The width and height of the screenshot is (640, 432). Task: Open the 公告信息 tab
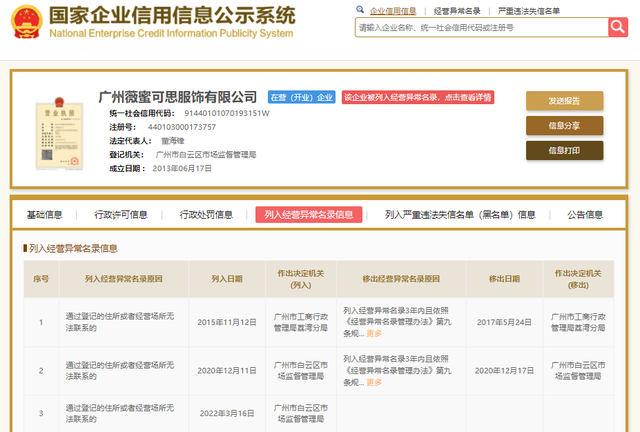tap(585, 215)
